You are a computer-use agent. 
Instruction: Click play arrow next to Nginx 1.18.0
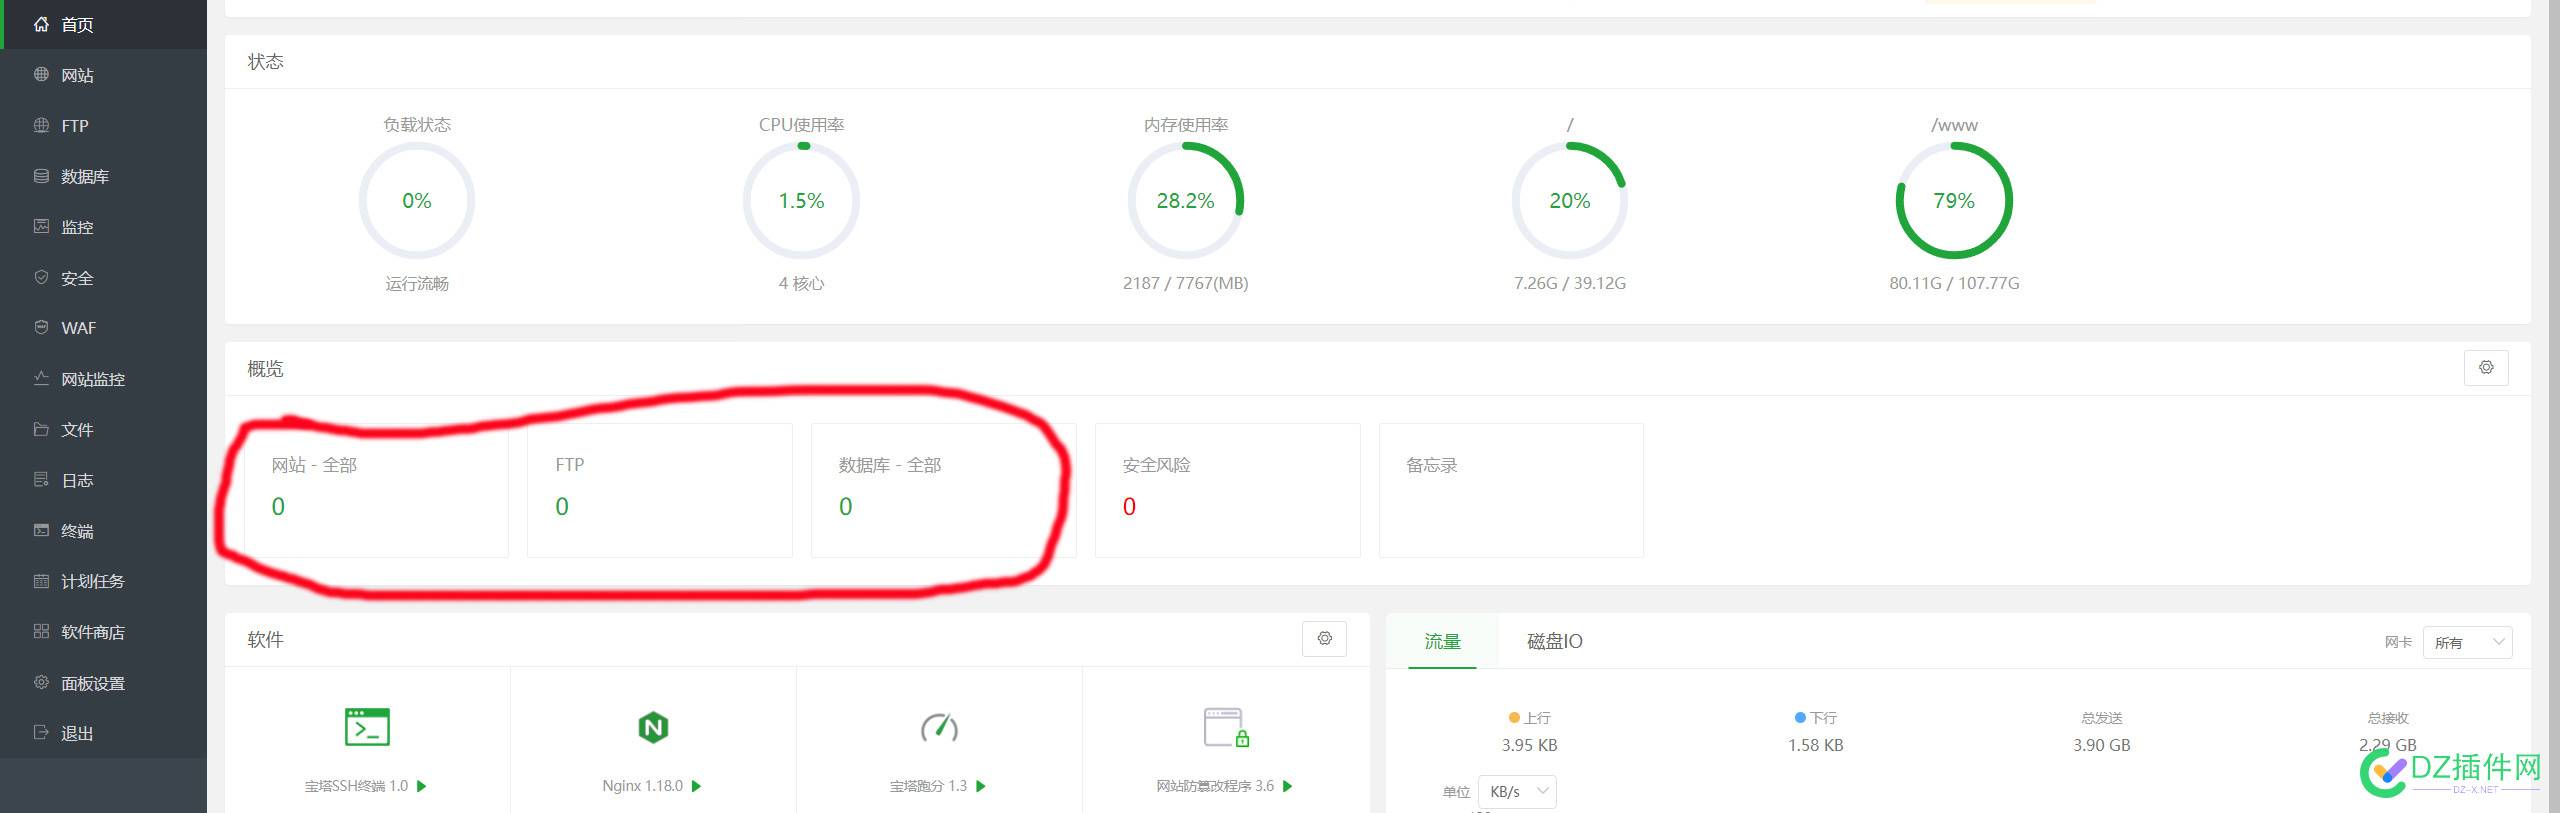pos(696,786)
